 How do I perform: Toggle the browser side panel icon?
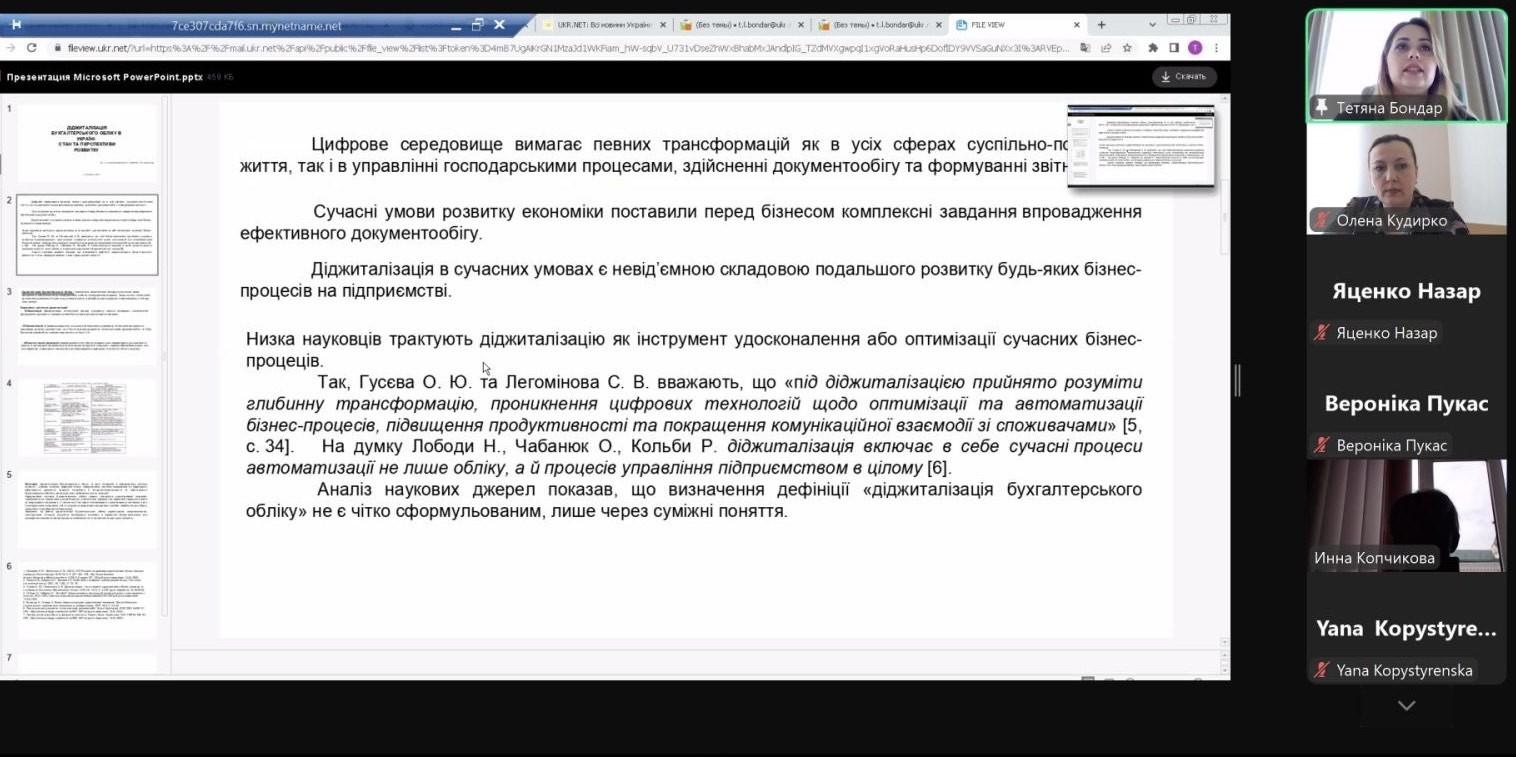1174,48
